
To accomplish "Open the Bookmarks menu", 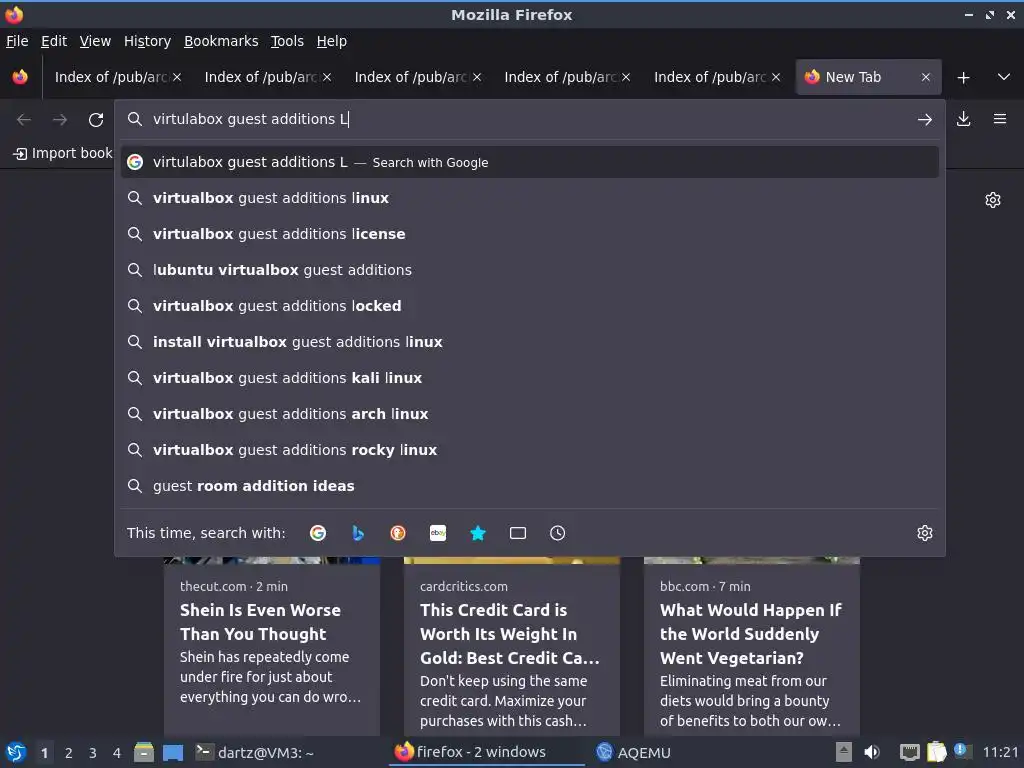I will coord(221,41).
